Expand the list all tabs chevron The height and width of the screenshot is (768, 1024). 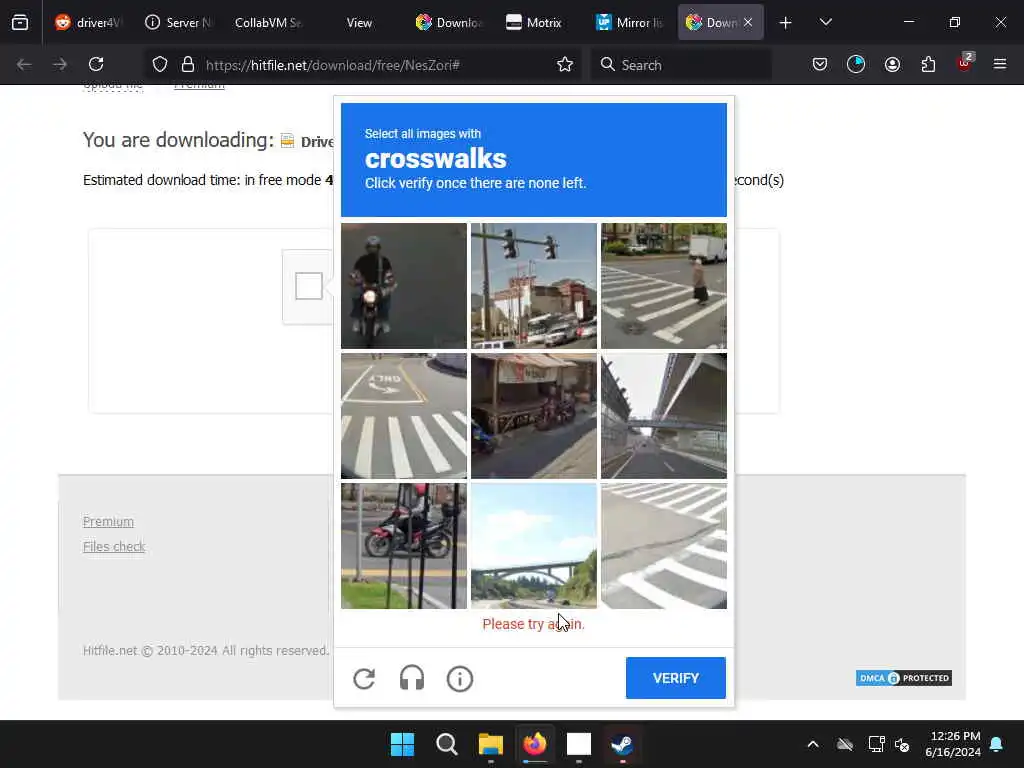point(825,22)
